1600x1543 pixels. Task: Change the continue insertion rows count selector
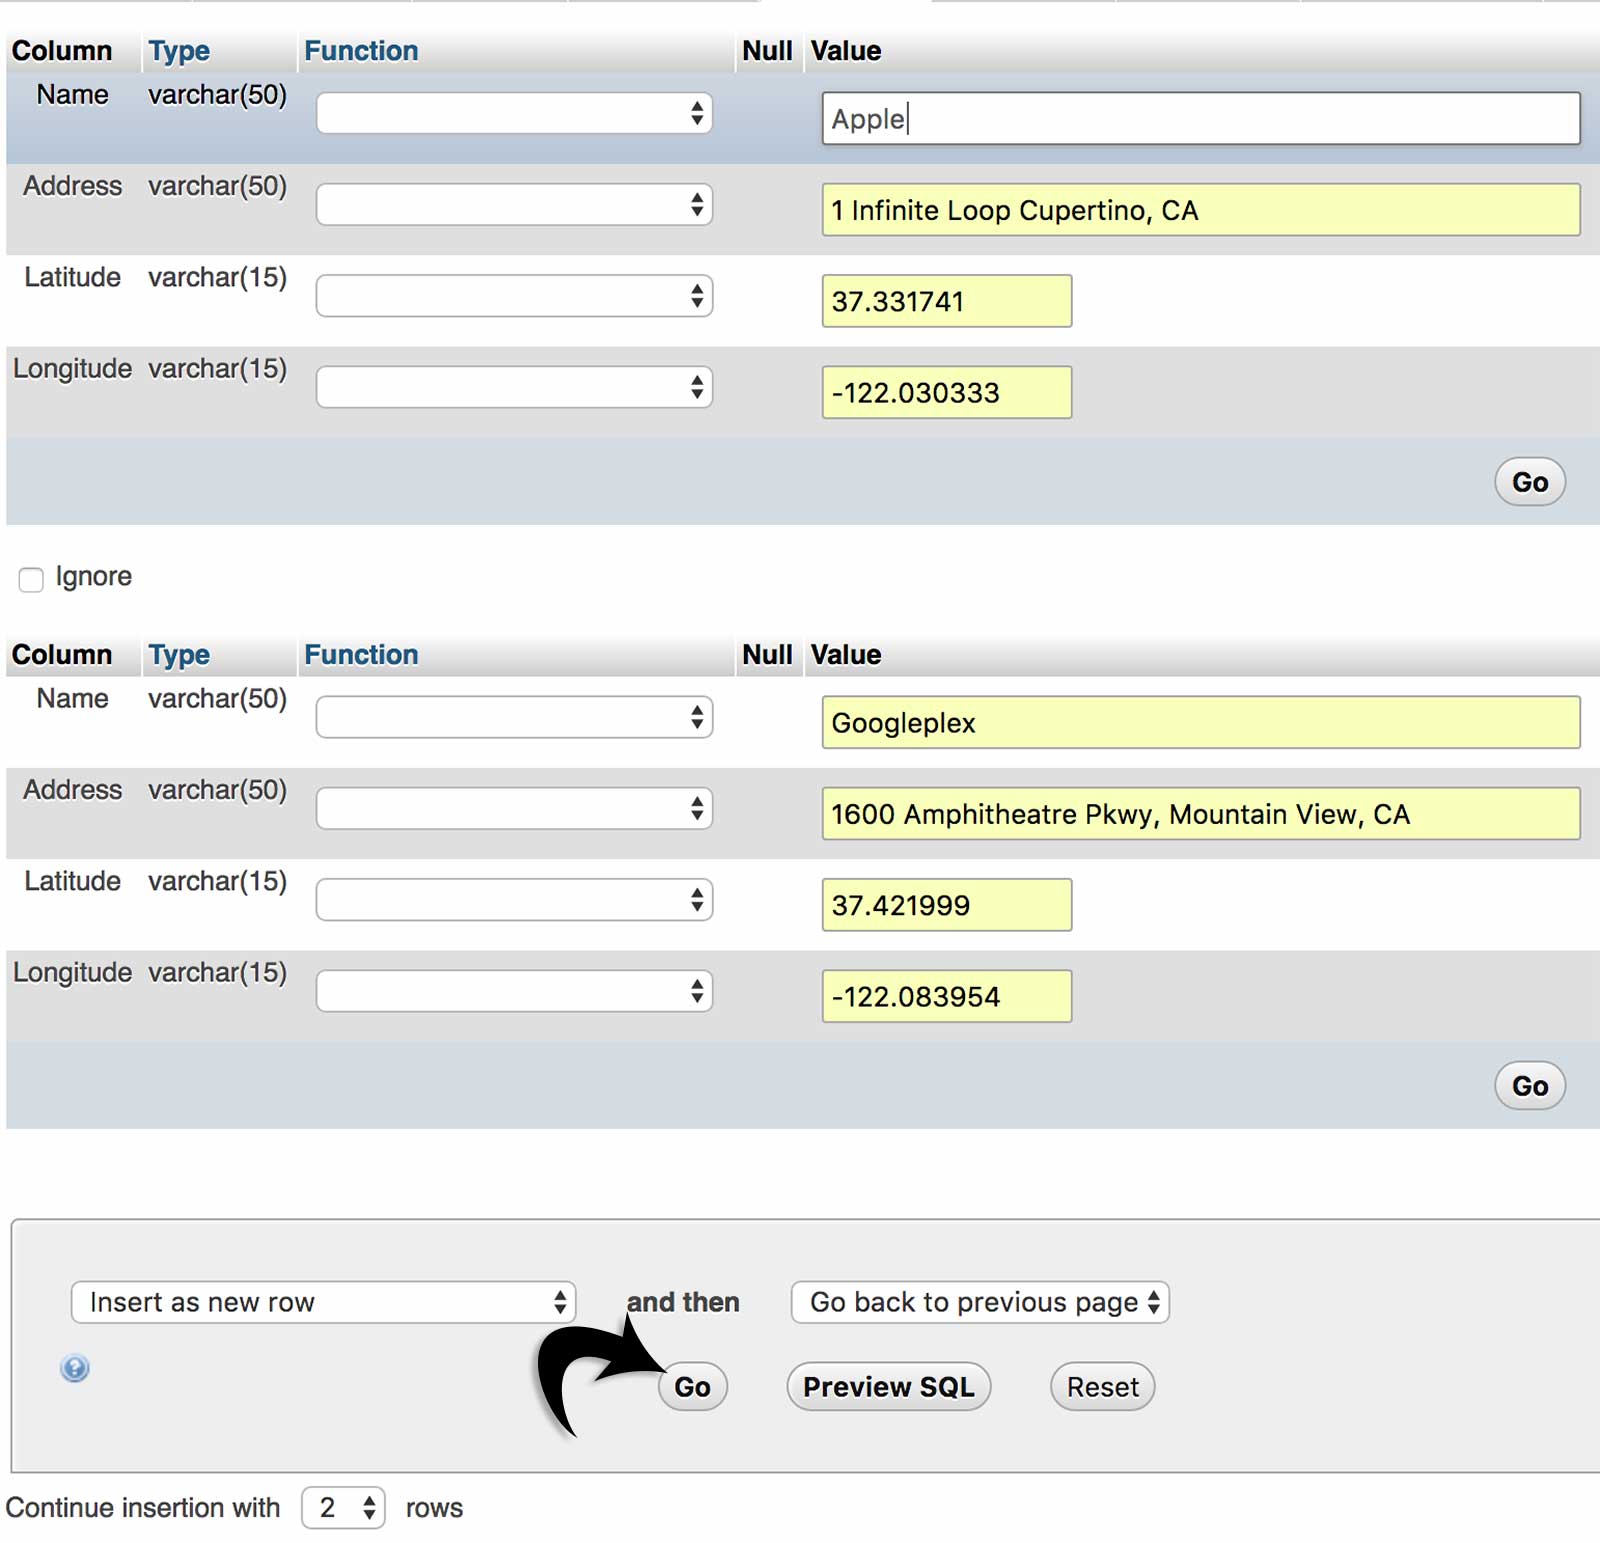tap(343, 1507)
